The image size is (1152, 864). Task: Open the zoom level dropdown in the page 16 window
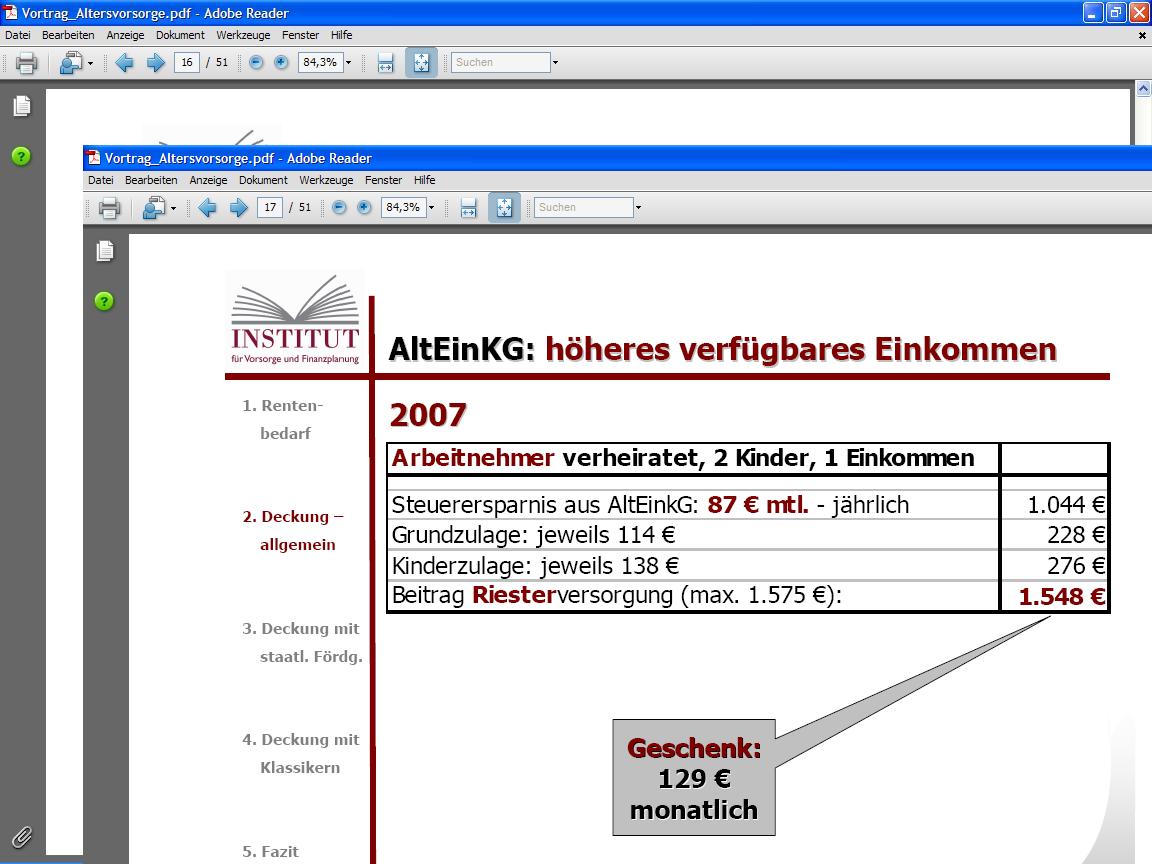tap(348, 63)
